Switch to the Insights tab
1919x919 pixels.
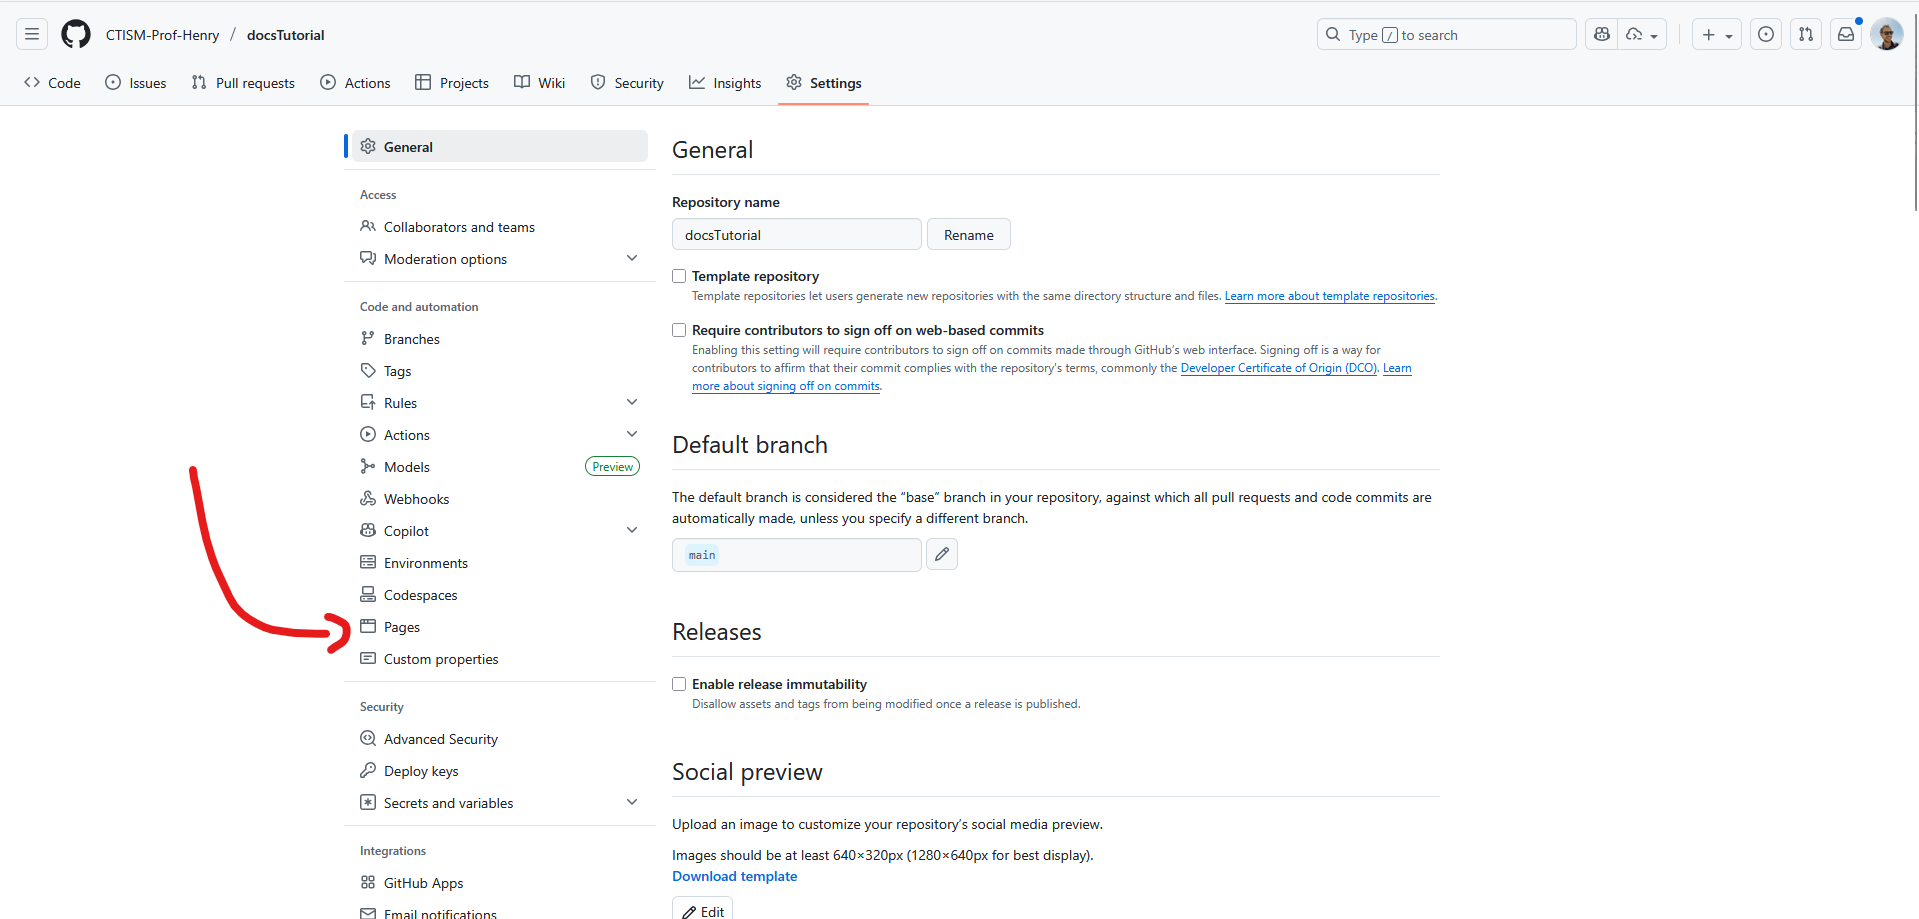725,83
